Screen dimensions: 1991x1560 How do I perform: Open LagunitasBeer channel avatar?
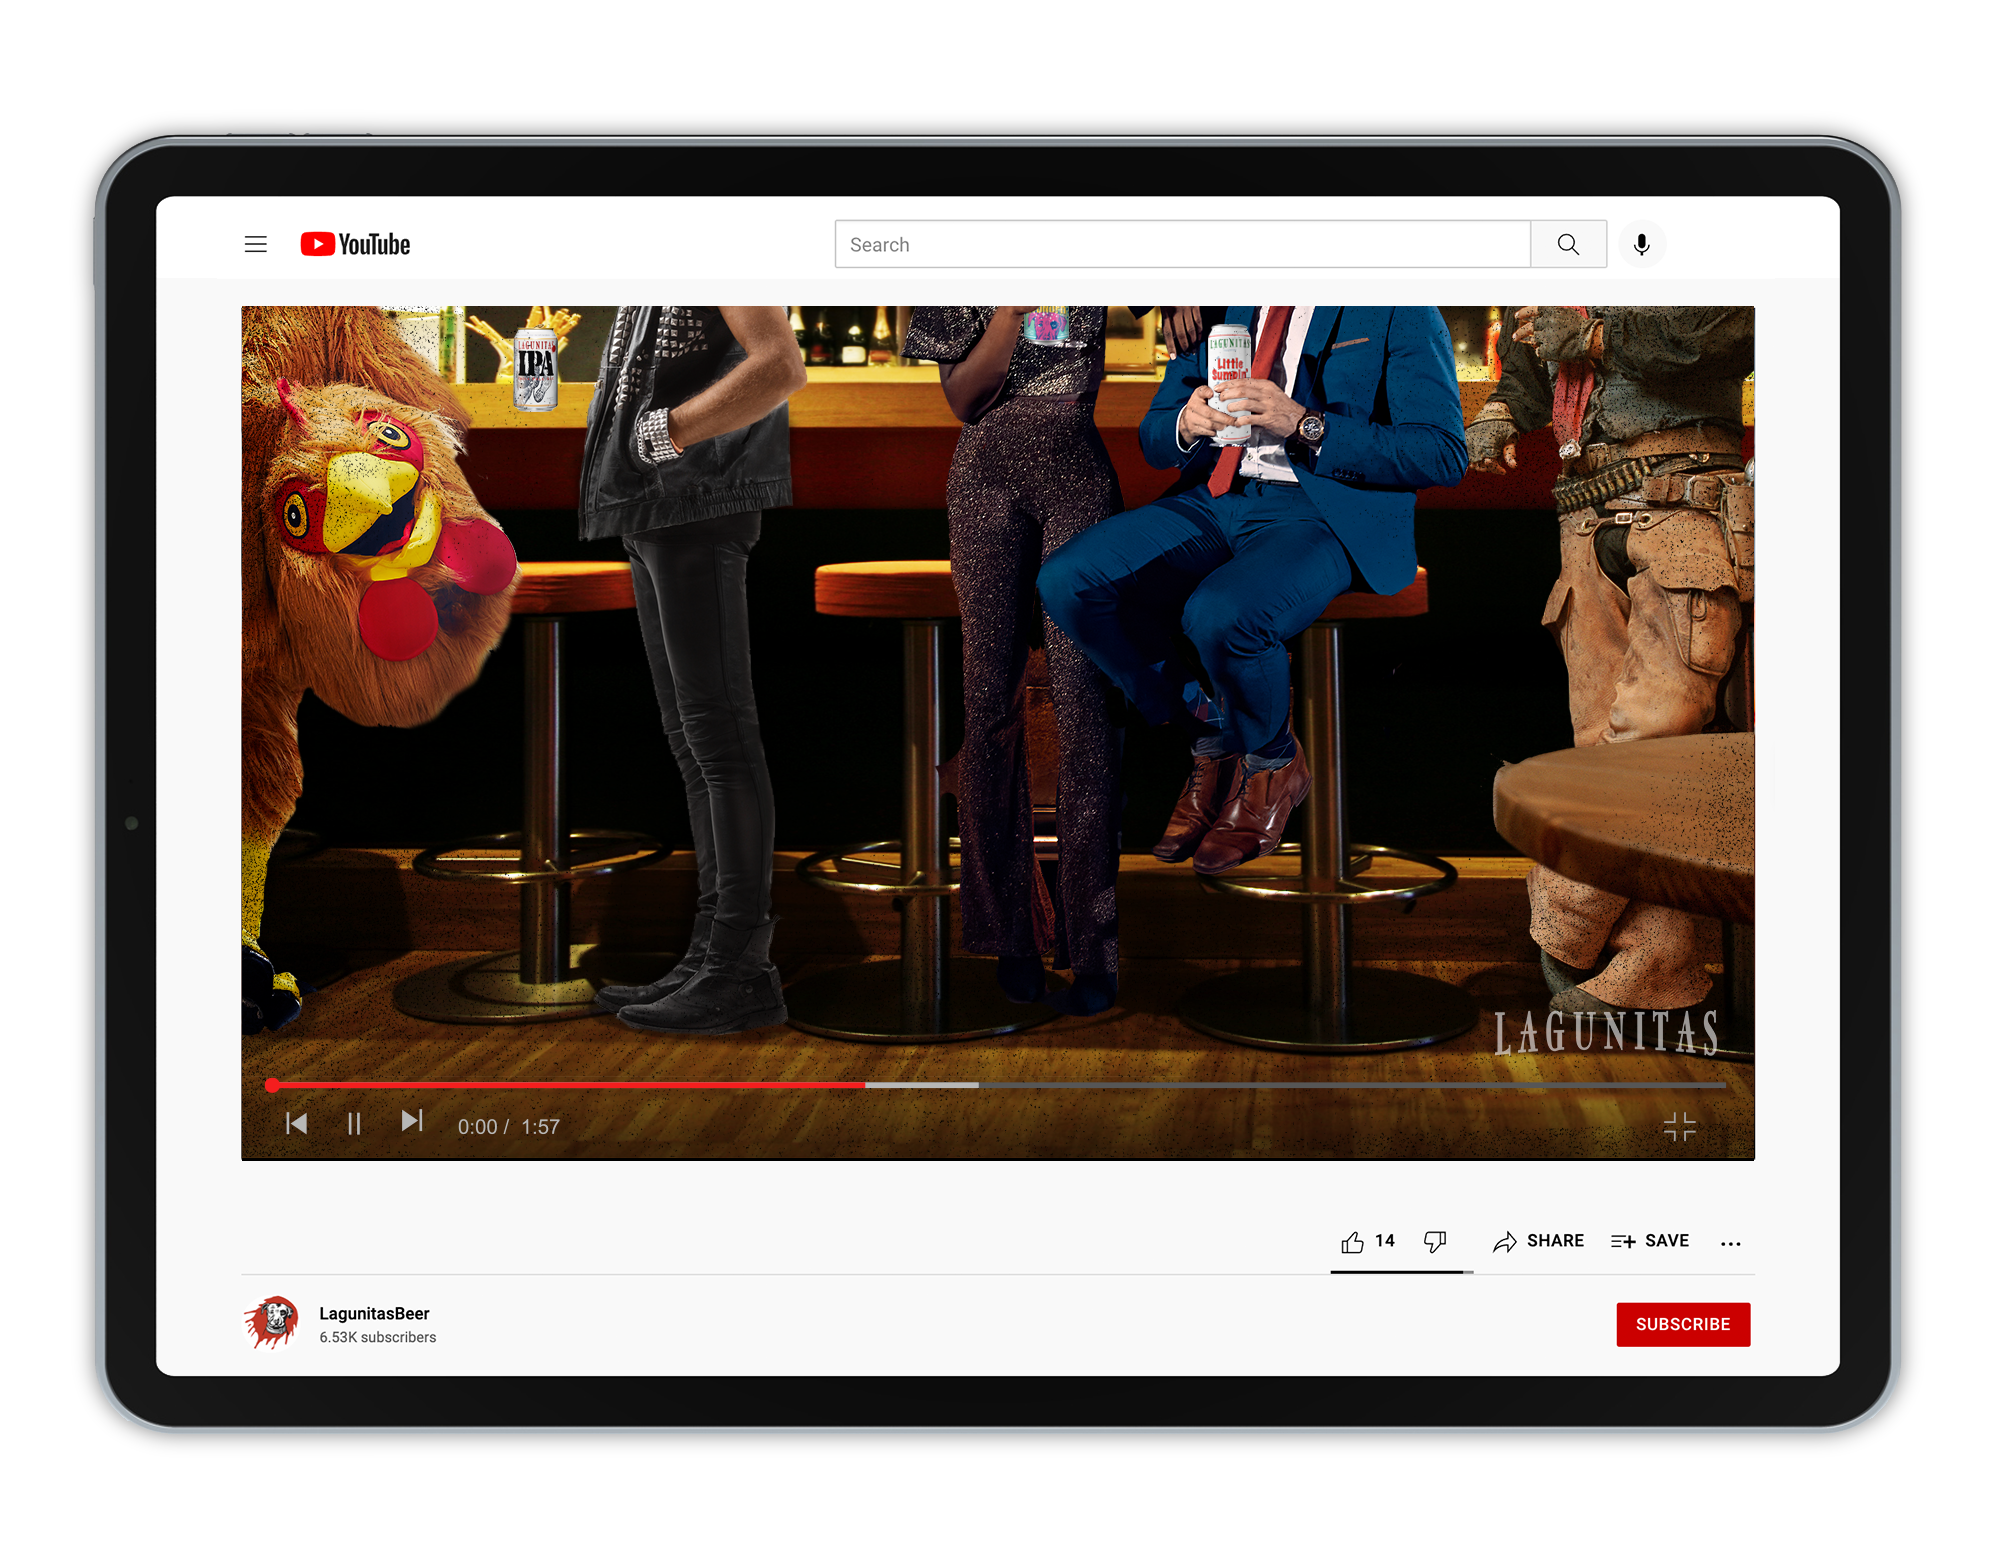[x=271, y=1323]
